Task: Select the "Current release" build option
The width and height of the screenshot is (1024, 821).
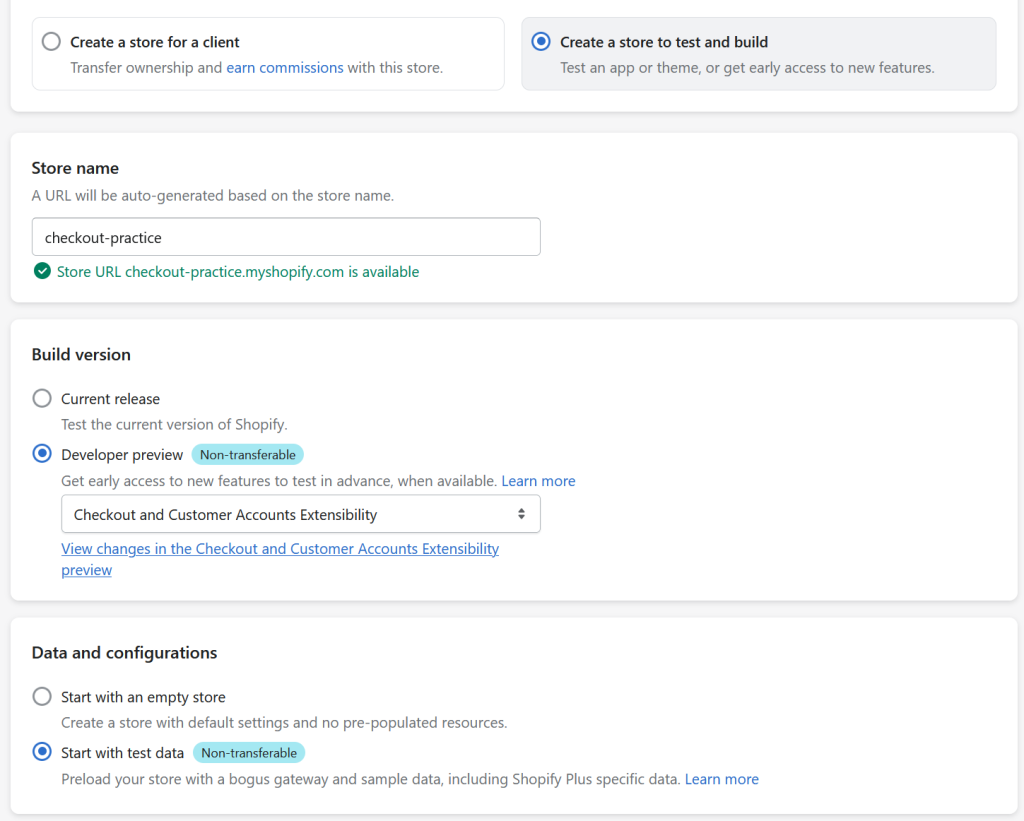Action: [42, 399]
